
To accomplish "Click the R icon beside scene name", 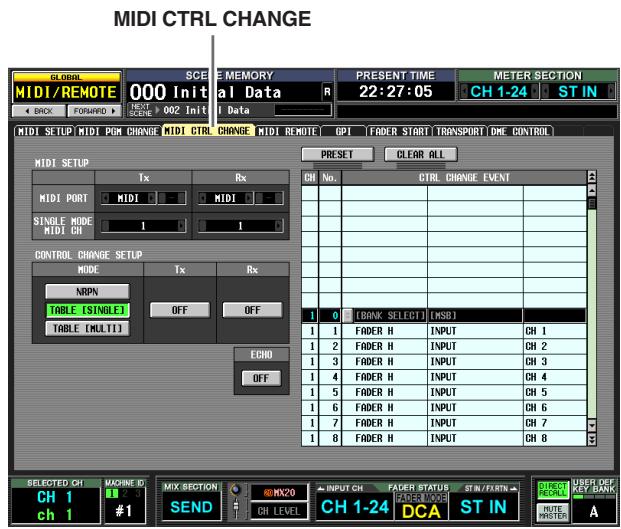I will pyautogui.click(x=327, y=92).
